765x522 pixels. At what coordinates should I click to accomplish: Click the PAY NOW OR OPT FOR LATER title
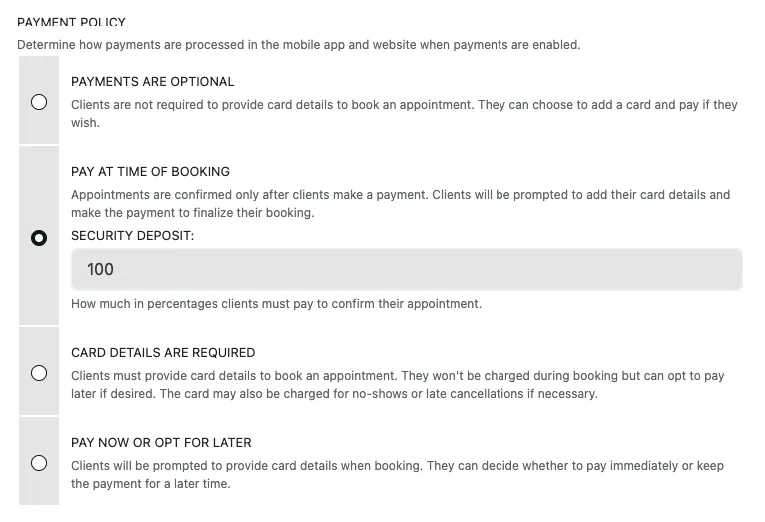coord(161,443)
